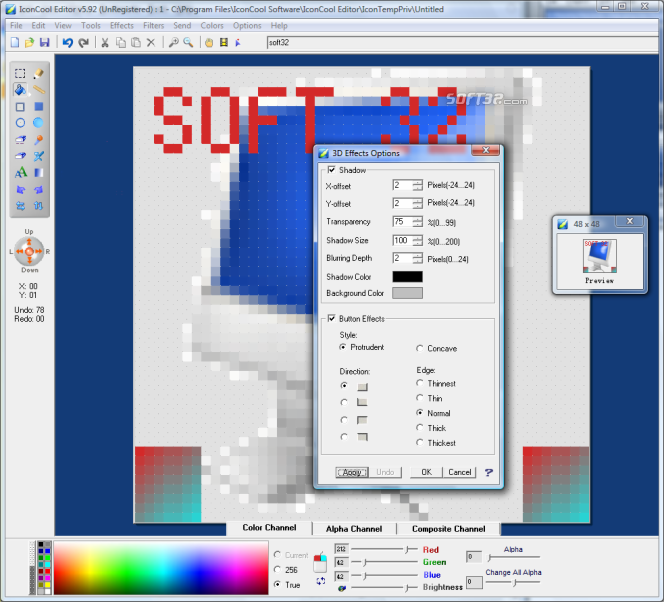Switch to the Composite Channel tab

pyautogui.click(x=449, y=529)
